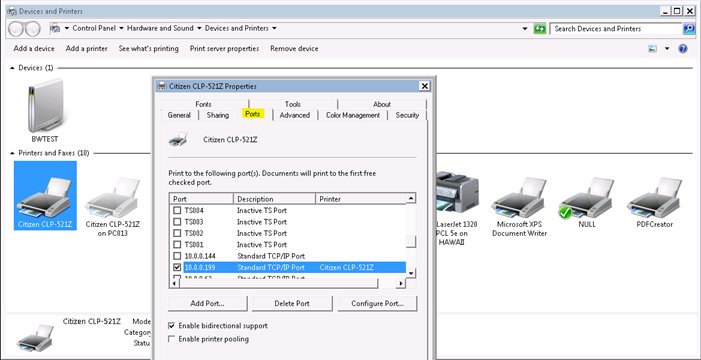Collapse the Devices (1) group
The height and width of the screenshot is (360, 701).
click(12, 68)
